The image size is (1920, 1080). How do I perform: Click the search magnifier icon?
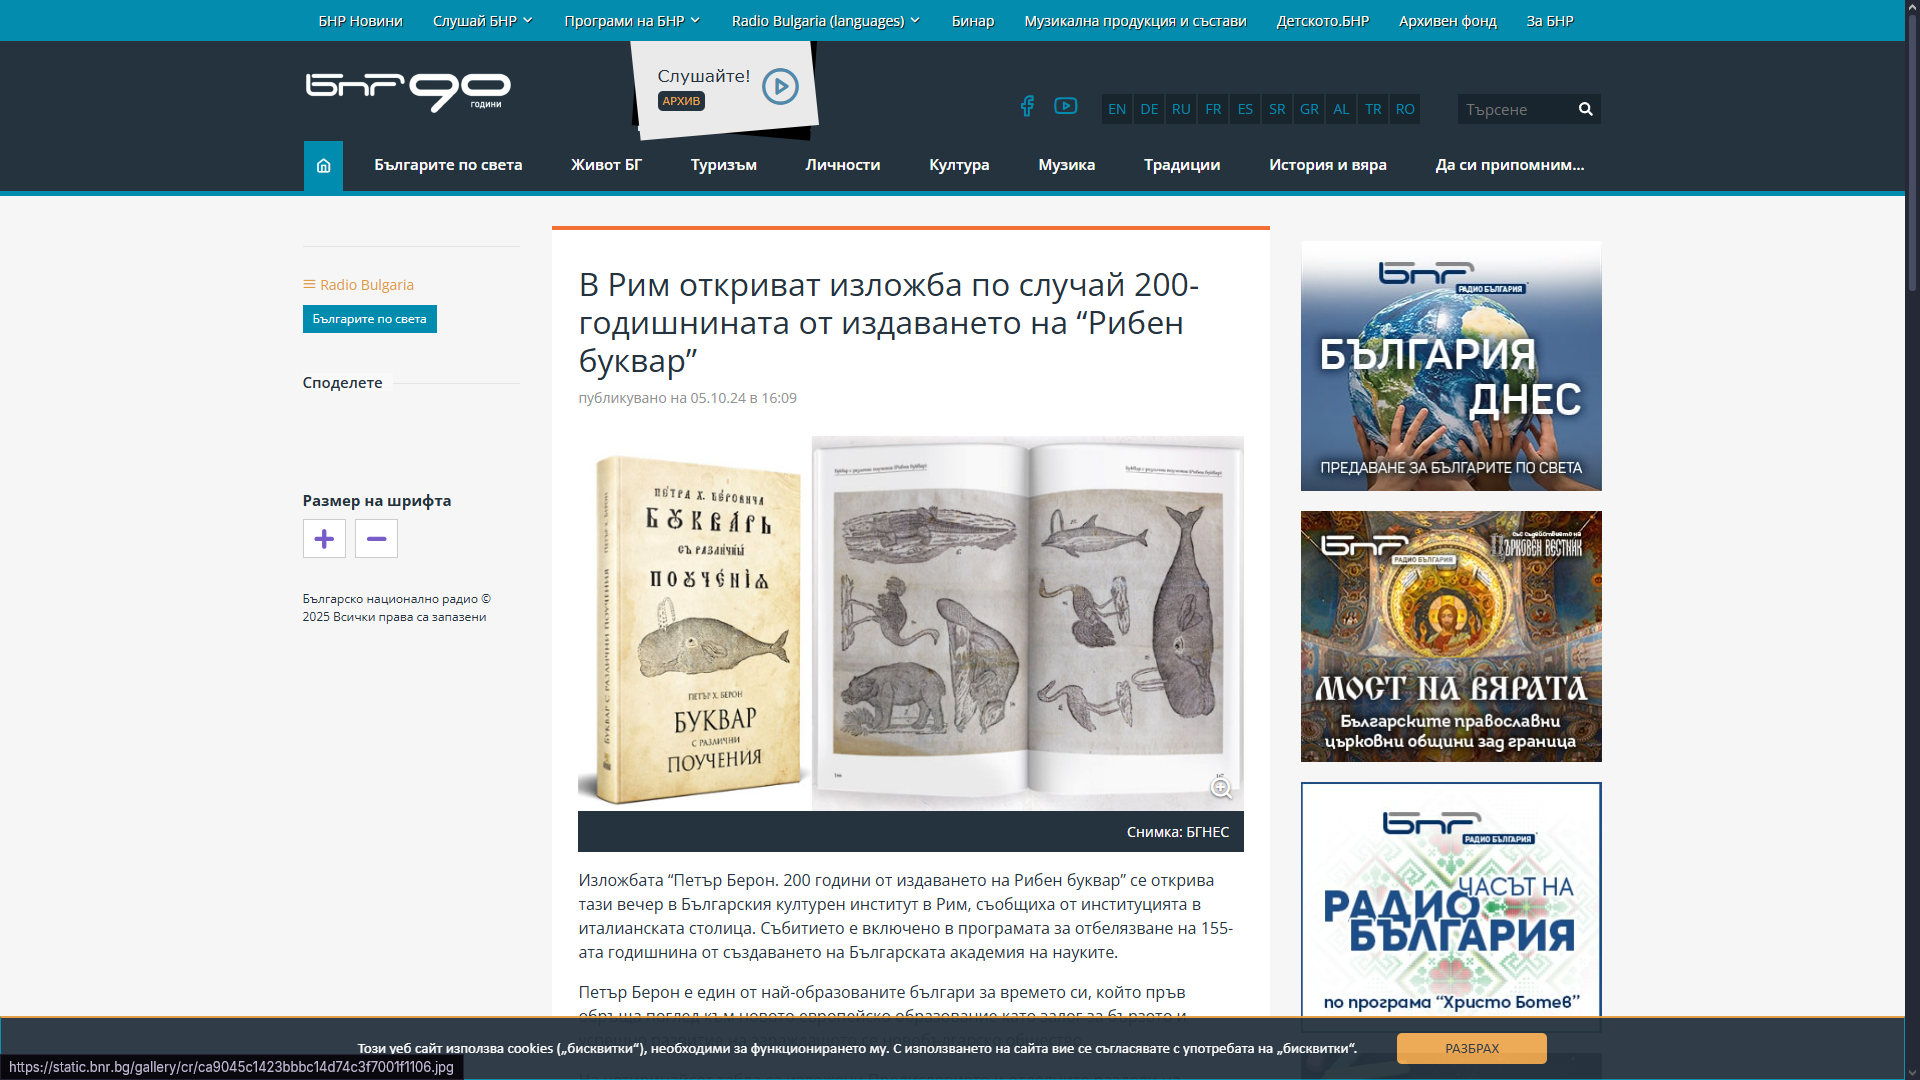pyautogui.click(x=1585, y=109)
